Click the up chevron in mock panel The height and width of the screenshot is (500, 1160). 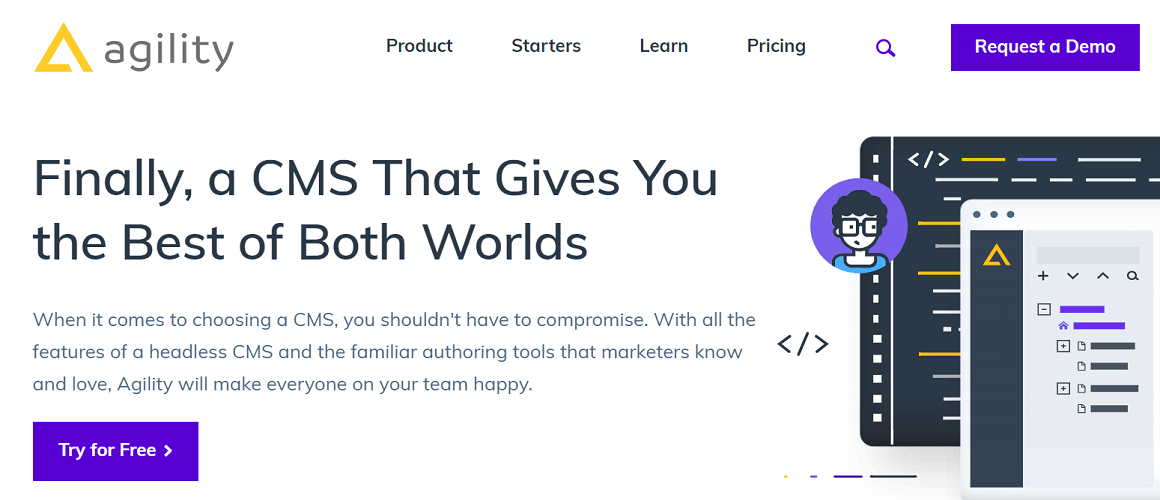[x=1103, y=276]
